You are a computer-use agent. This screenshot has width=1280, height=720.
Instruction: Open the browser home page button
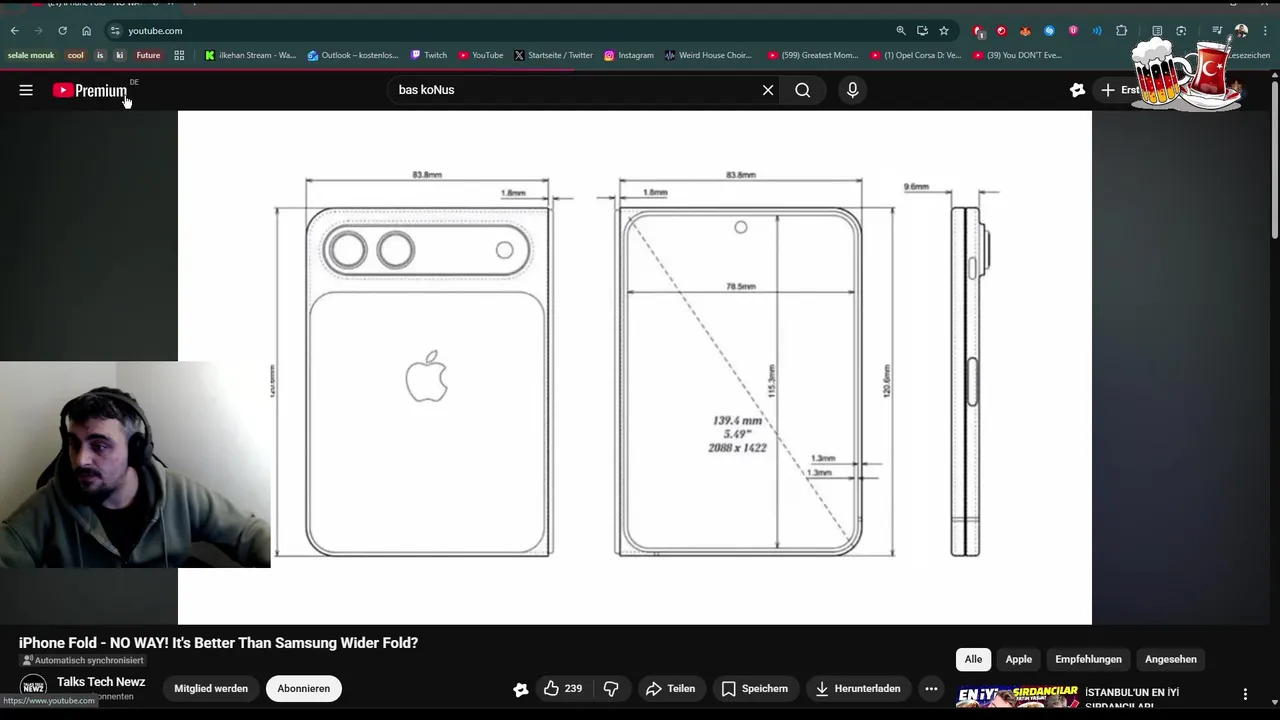tap(86, 31)
